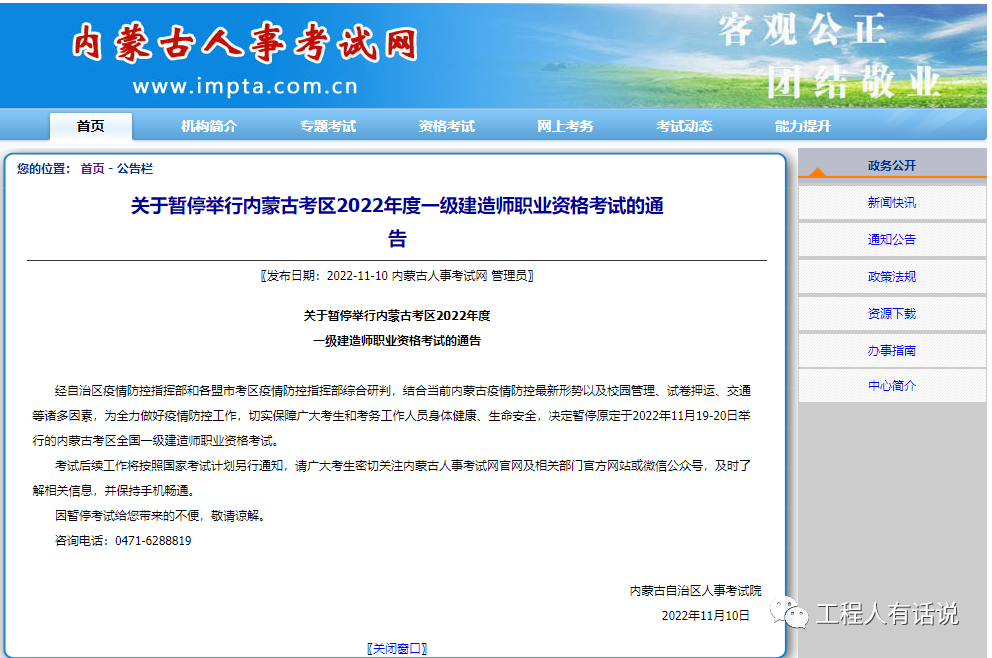Open the 中心简介 sidebar link

point(892,385)
